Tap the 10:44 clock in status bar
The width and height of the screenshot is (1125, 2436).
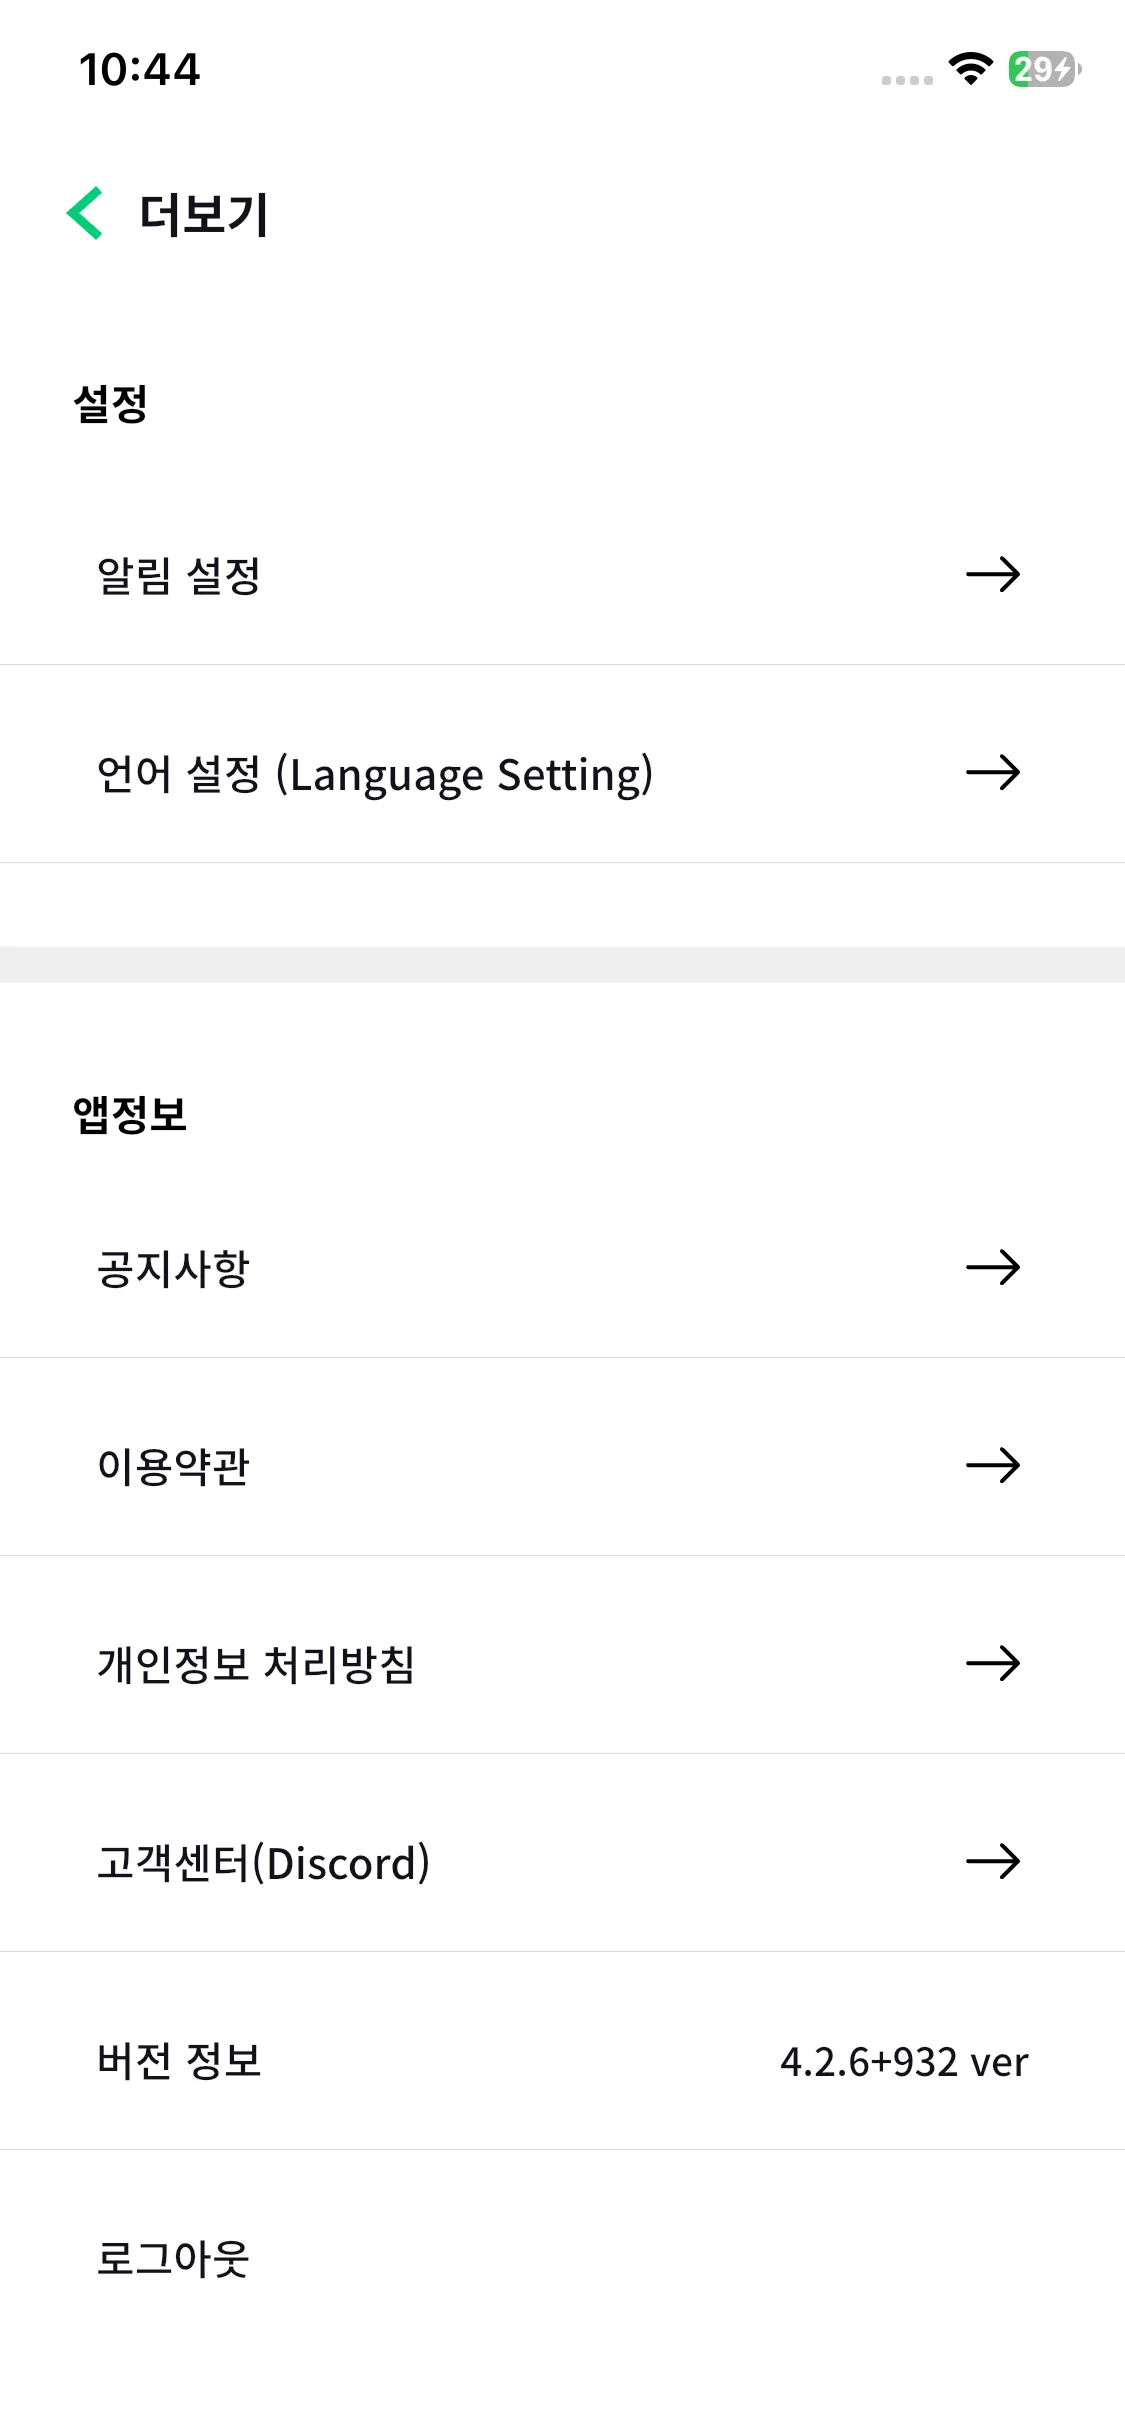(x=139, y=69)
